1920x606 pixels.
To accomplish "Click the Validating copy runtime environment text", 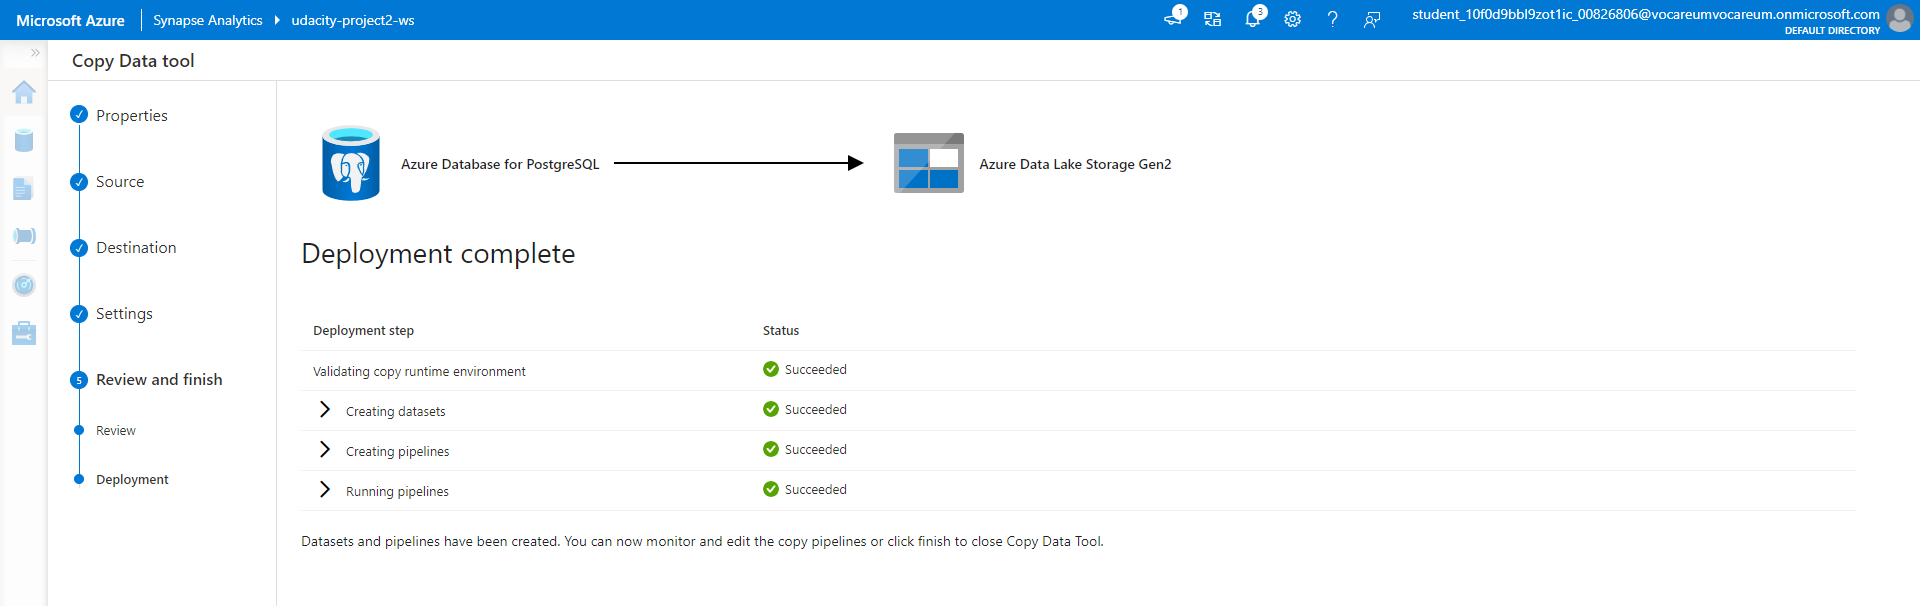I will (x=419, y=371).
